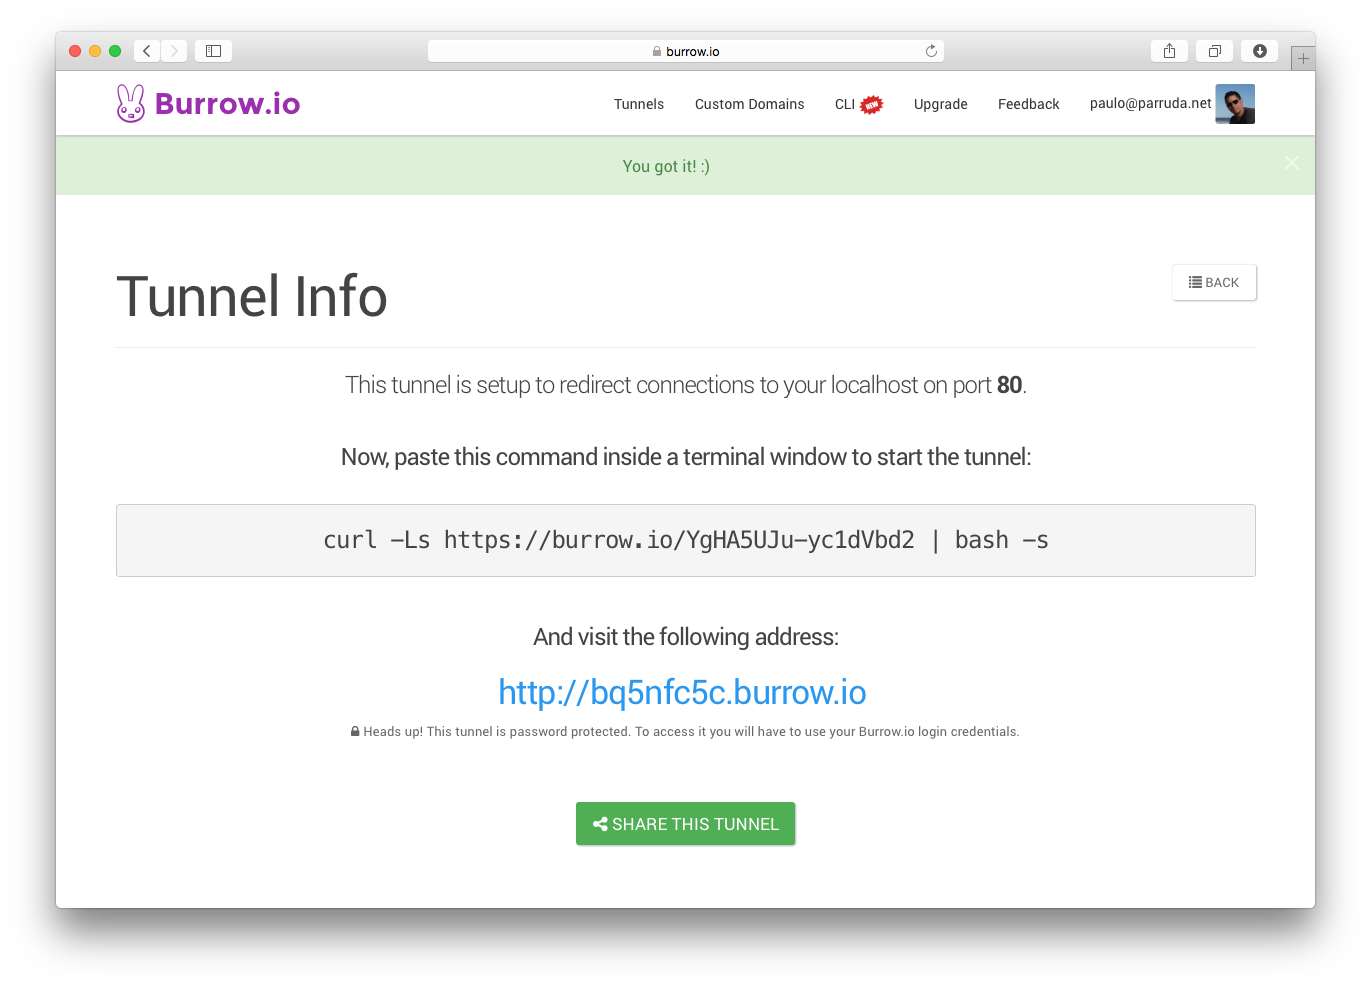The height and width of the screenshot is (988, 1371).
Task: Click the show tabs overview icon
Action: (x=1214, y=51)
